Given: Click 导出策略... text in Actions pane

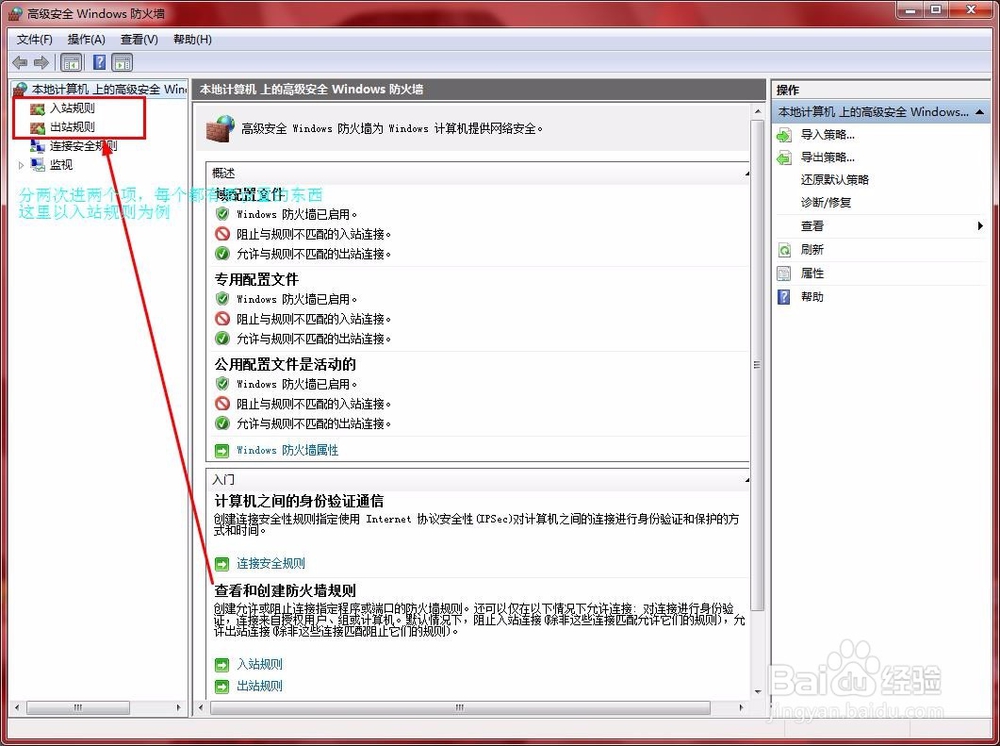Looking at the screenshot, I should pyautogui.click(x=828, y=157).
